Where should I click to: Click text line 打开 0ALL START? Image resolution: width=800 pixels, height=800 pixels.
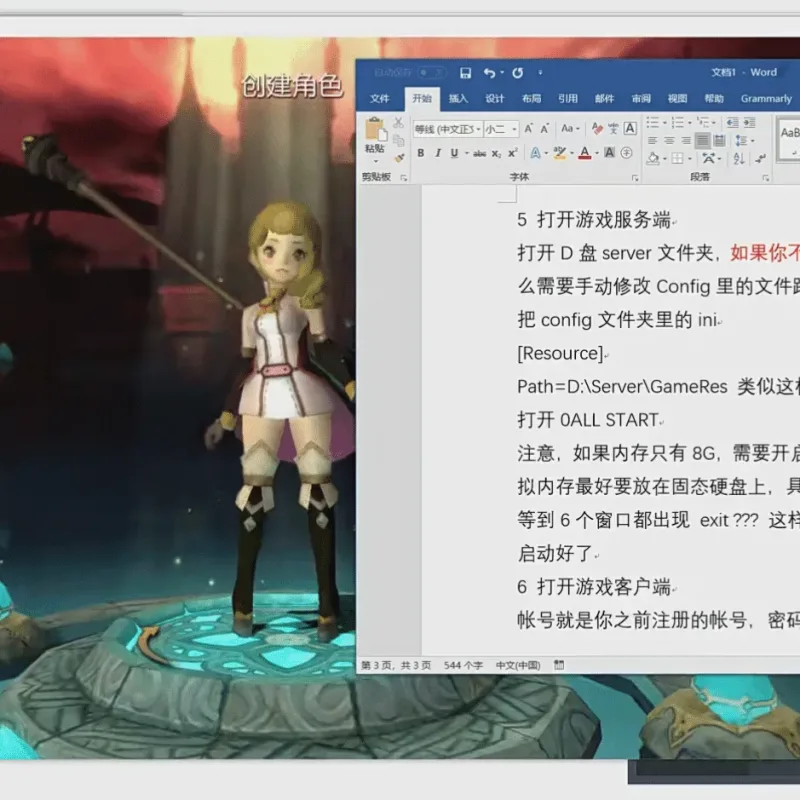pyautogui.click(x=588, y=420)
